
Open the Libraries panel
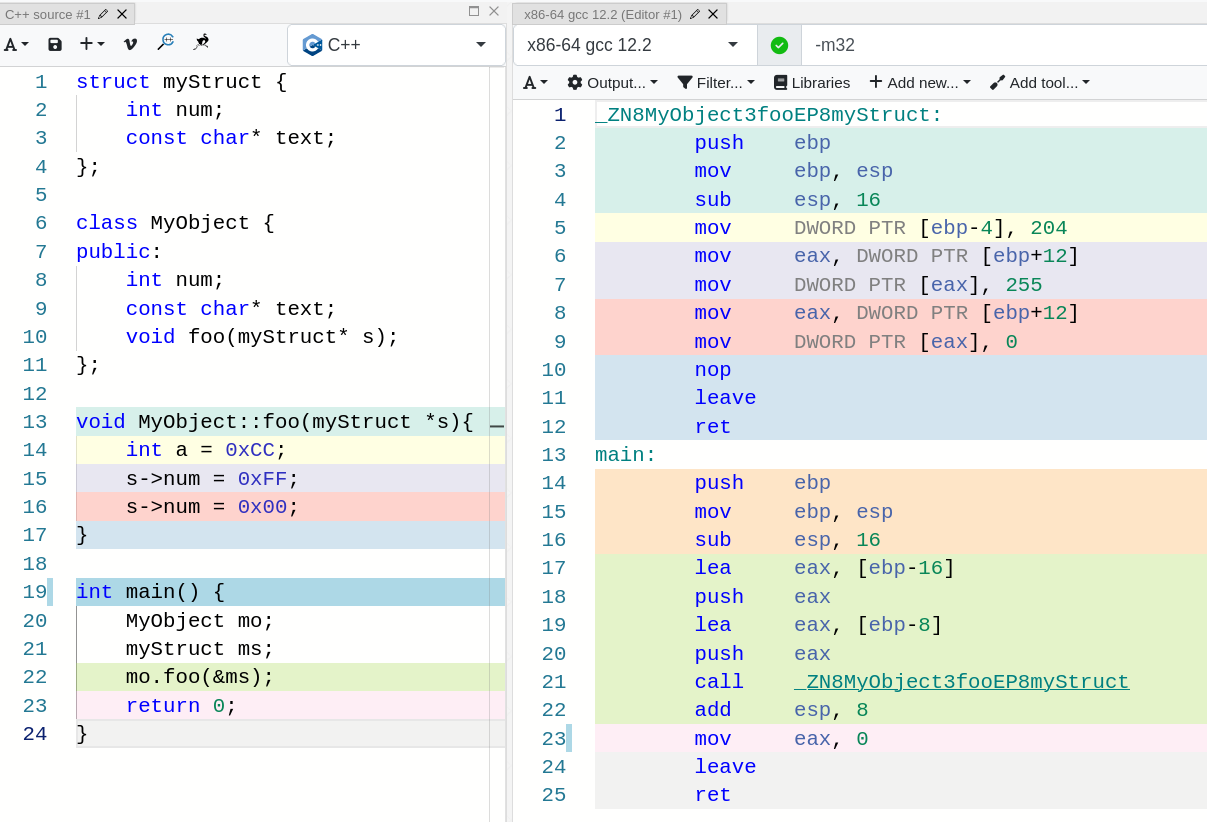[x=811, y=83]
